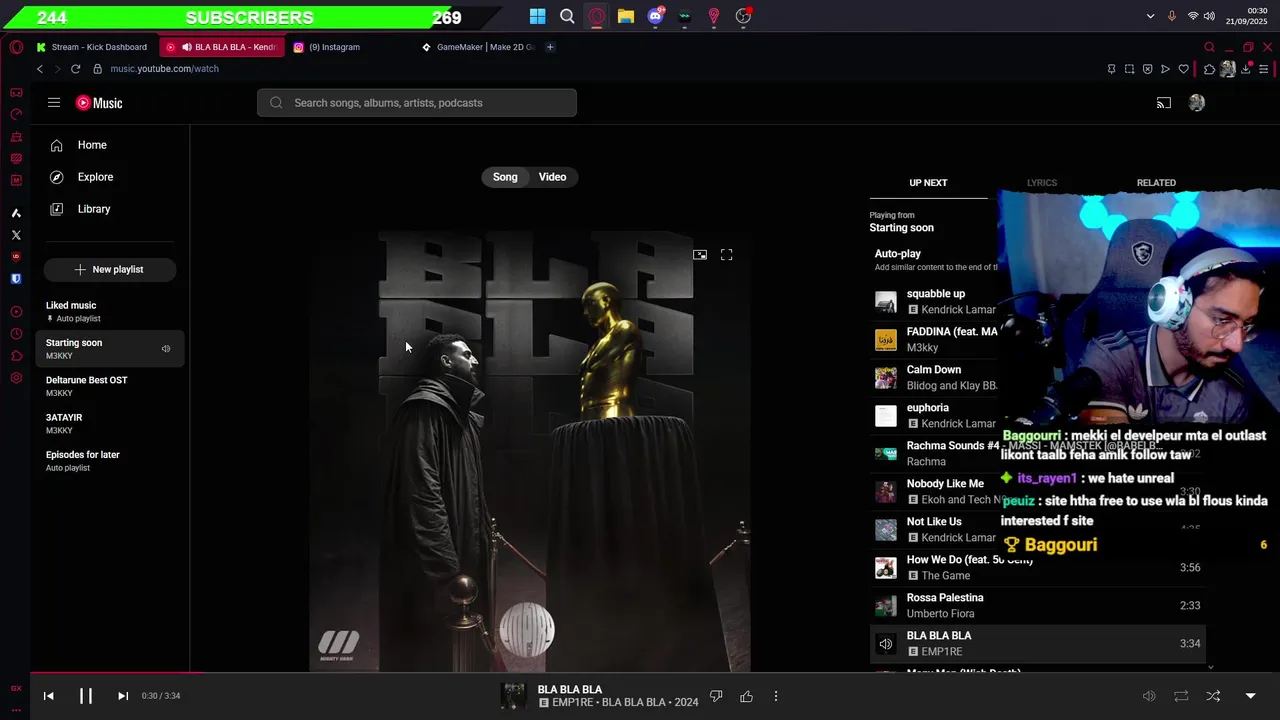The height and width of the screenshot is (720, 1280).
Task: Open File Explorer from taskbar
Action: (626, 16)
